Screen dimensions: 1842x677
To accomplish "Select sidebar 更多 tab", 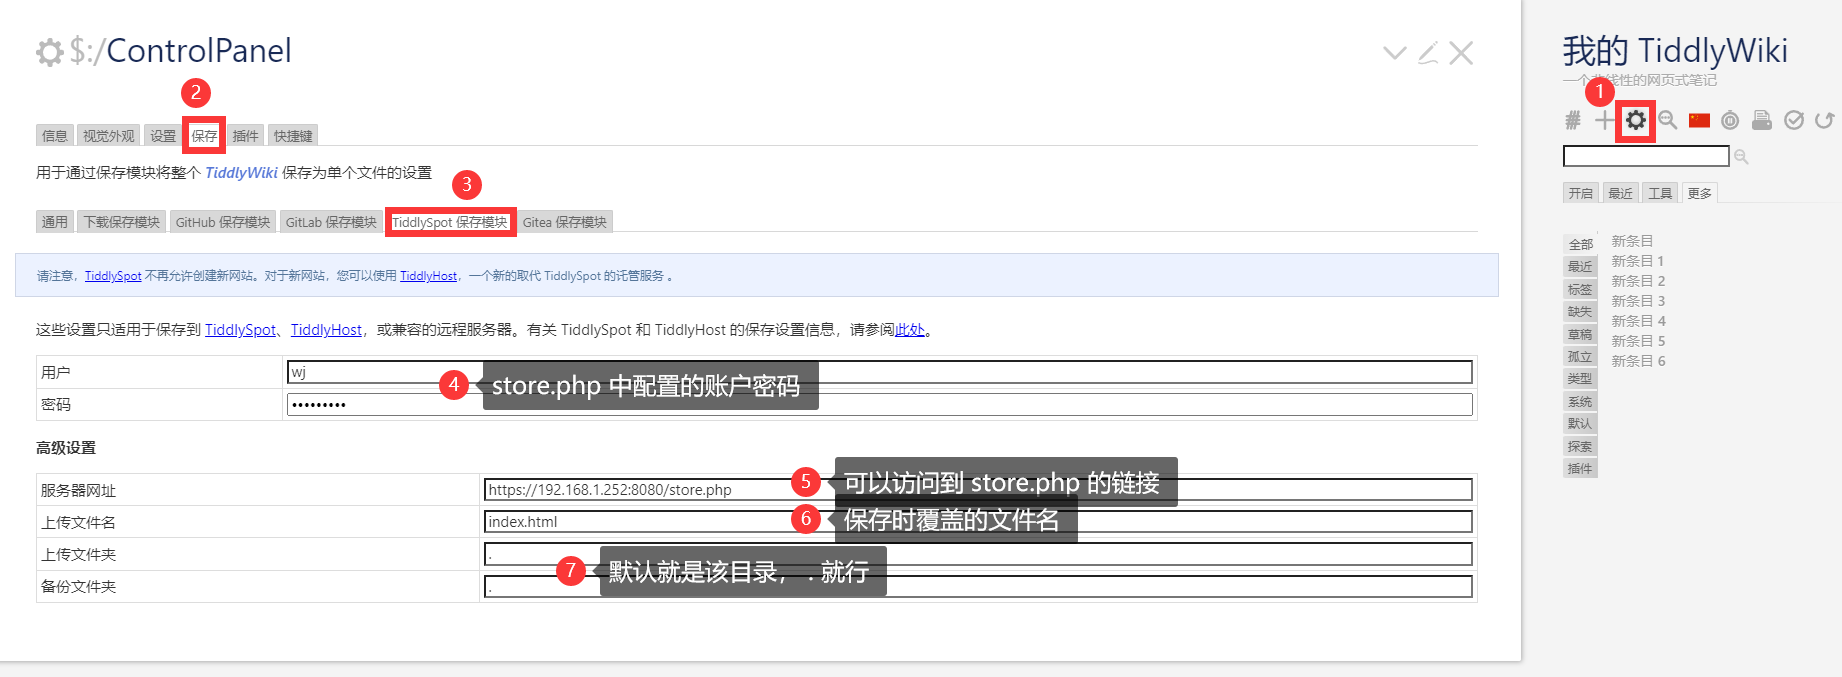I will pos(1700,193).
